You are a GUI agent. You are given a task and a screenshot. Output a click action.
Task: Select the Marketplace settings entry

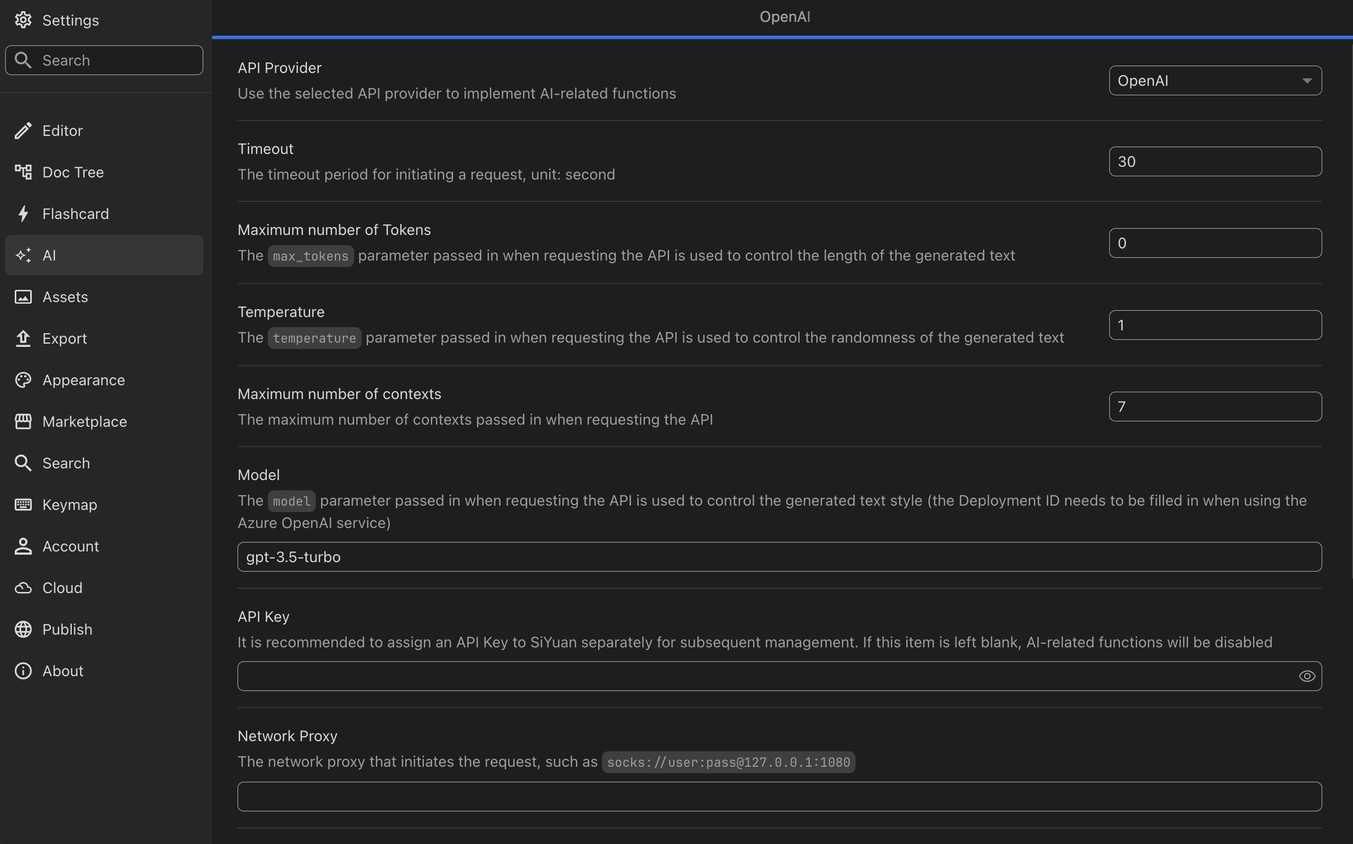(104, 422)
